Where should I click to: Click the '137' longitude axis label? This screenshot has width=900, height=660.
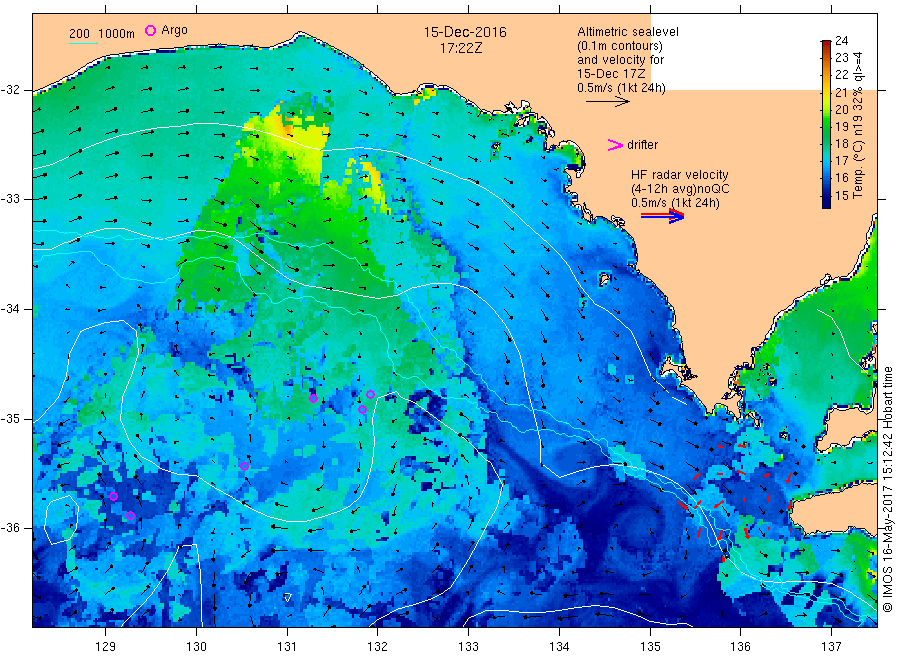[x=831, y=647]
